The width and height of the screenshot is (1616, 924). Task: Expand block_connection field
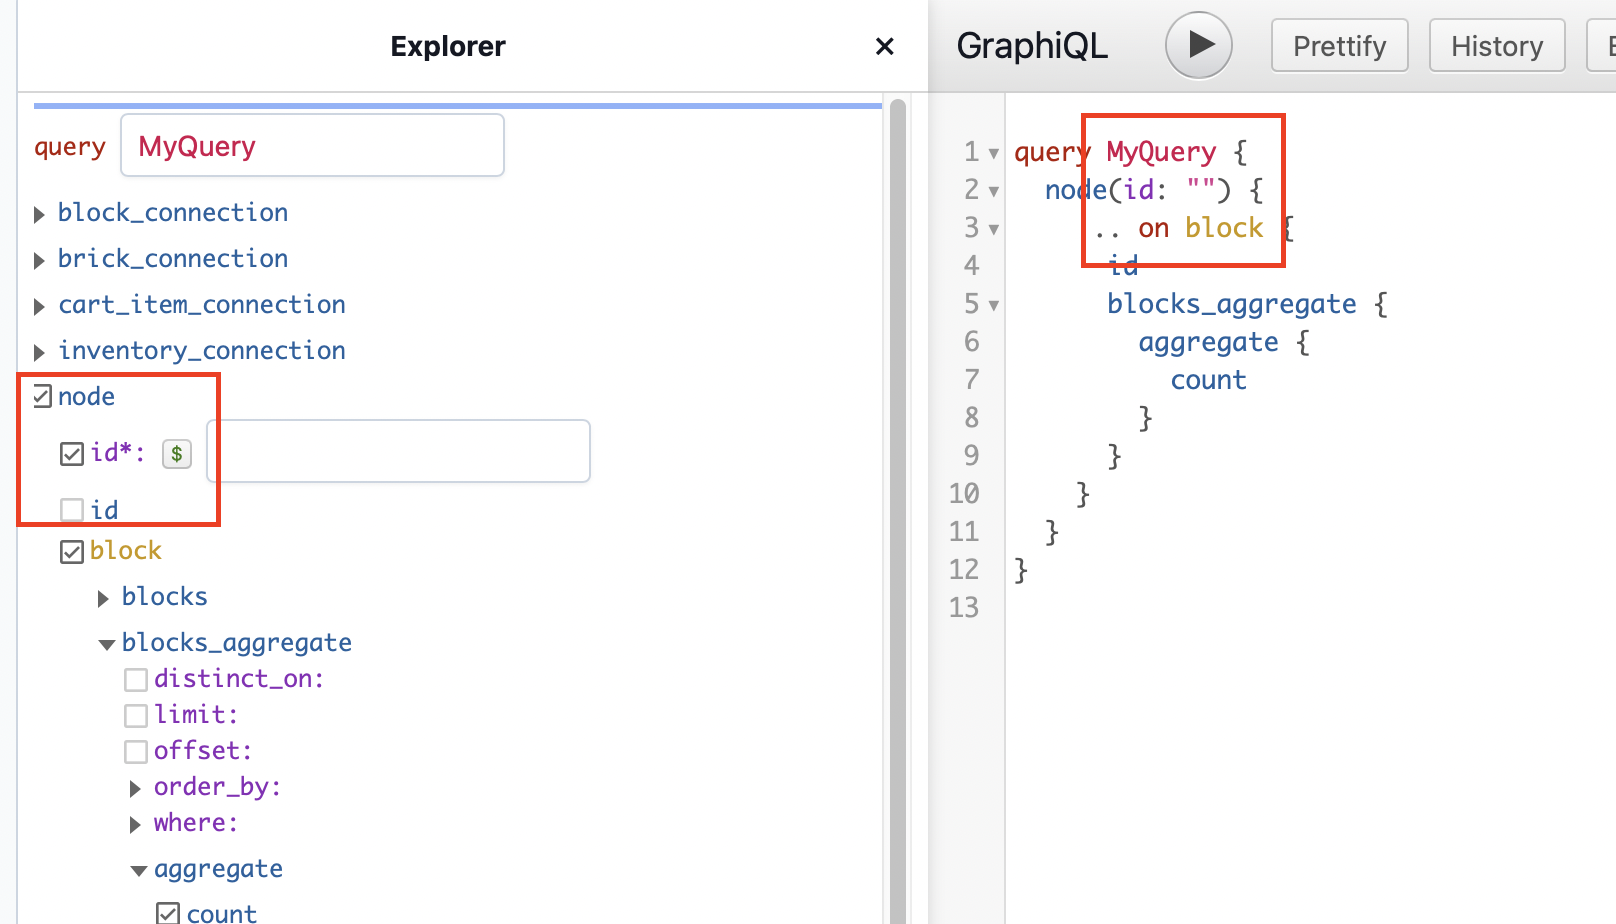[40, 214]
